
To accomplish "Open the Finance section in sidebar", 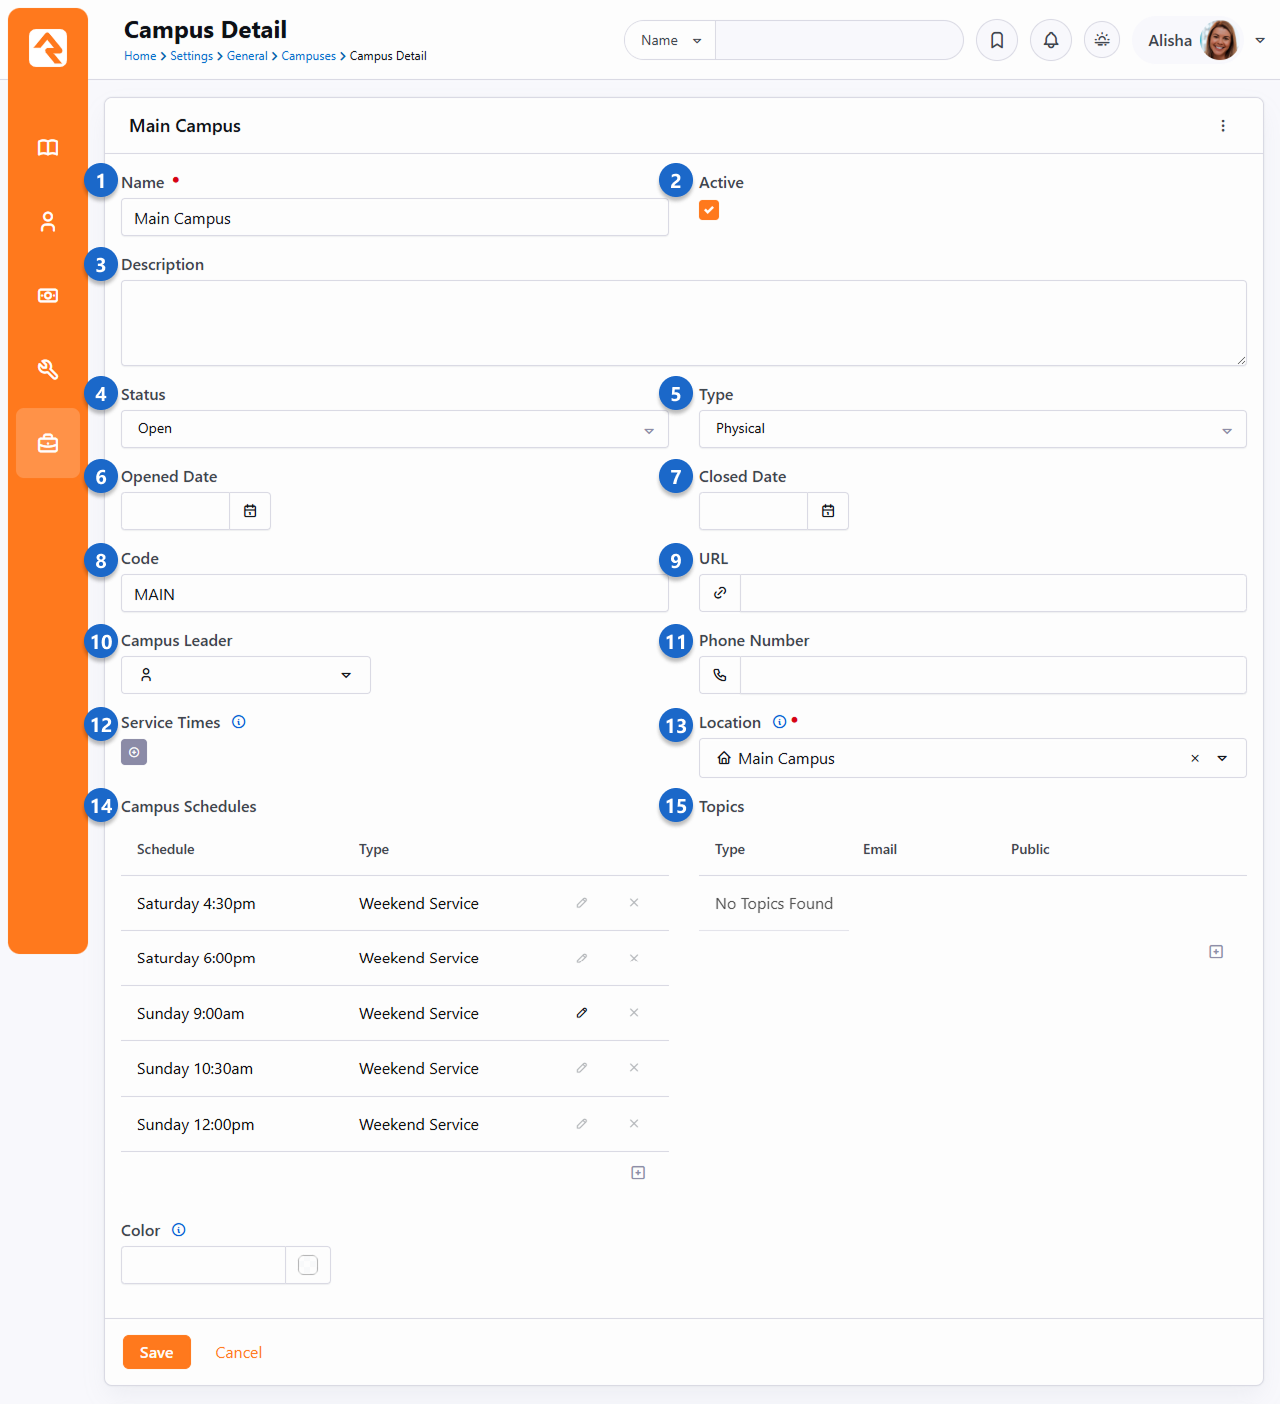I will [48, 296].
